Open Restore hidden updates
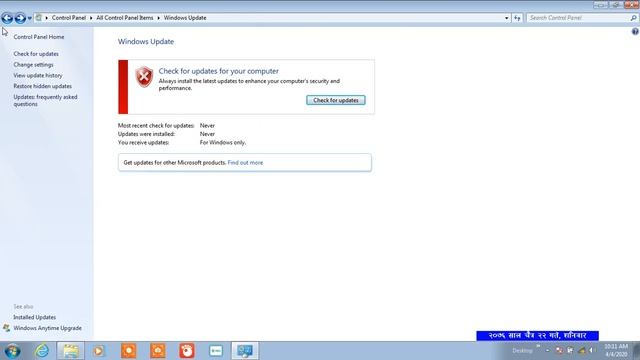This screenshot has height=360, width=640. click(x=42, y=86)
